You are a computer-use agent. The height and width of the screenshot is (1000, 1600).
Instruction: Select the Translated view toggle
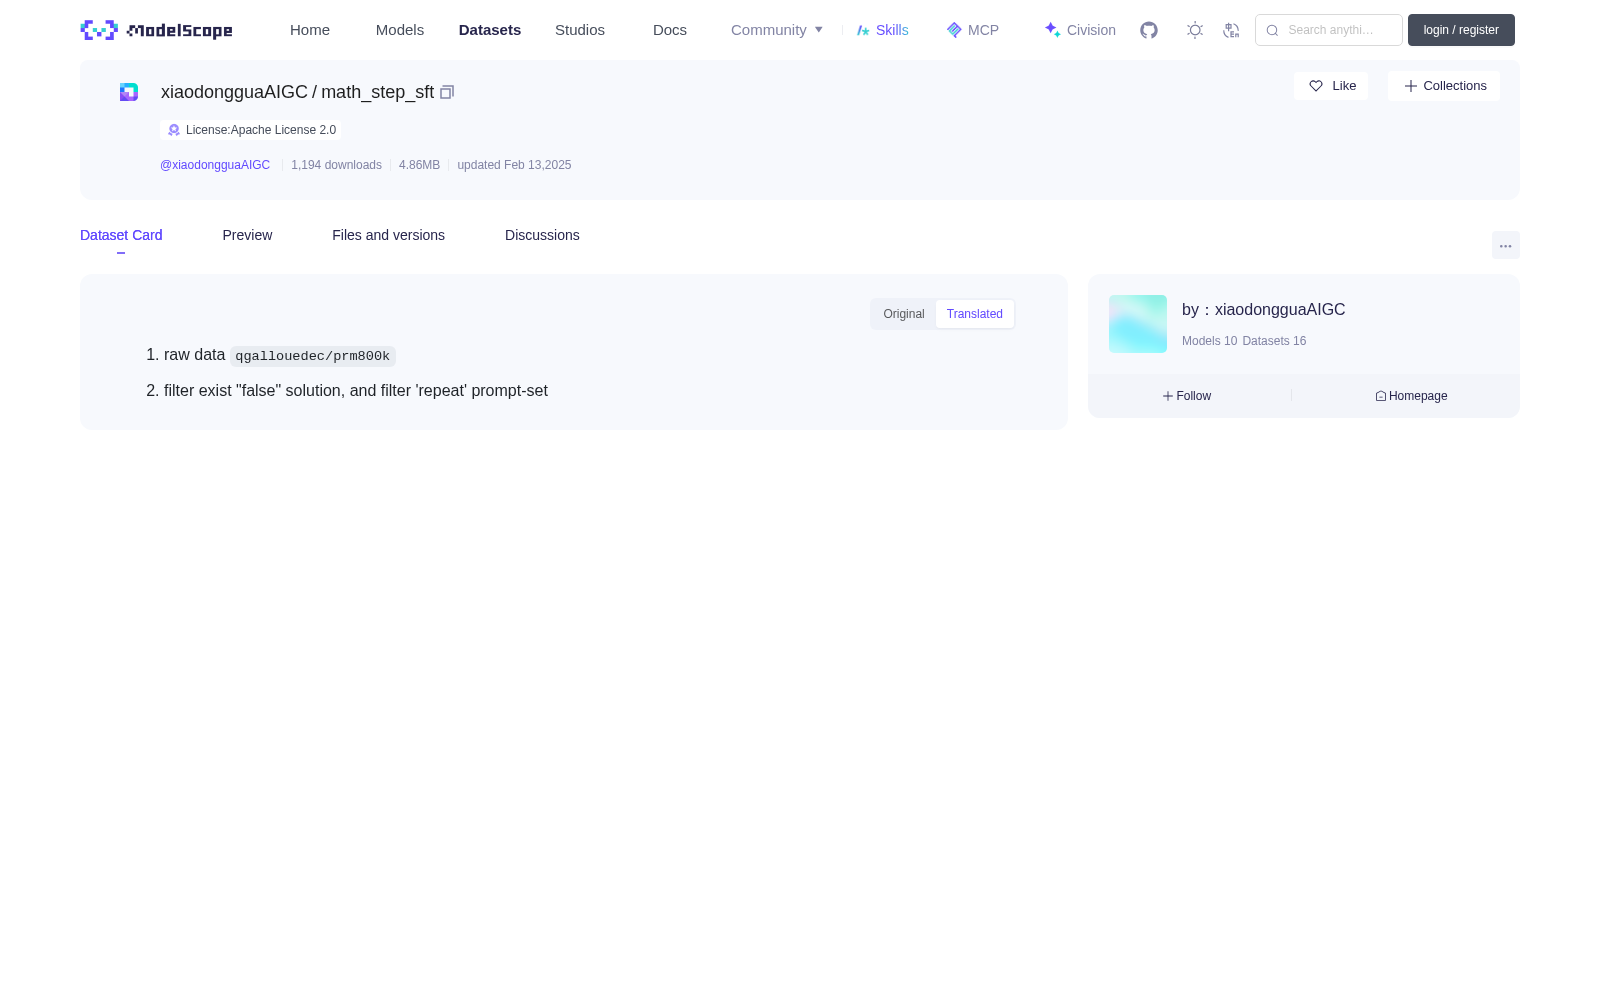click(x=975, y=314)
